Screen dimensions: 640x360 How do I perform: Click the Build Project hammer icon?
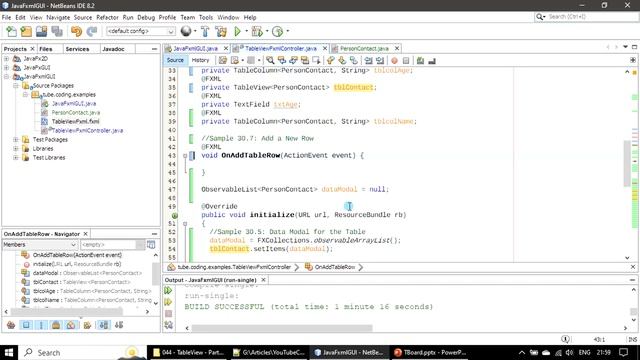[205, 31]
